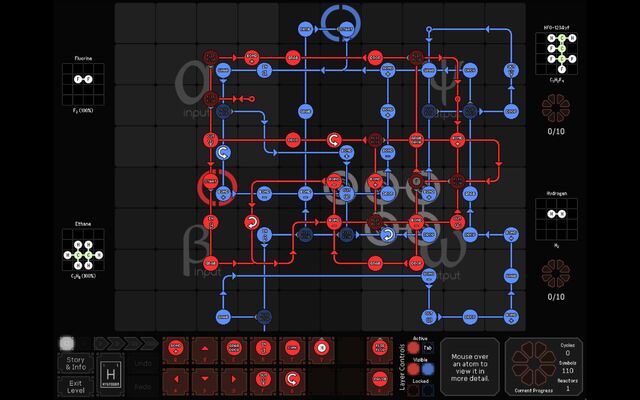The width and height of the screenshot is (640, 400).
Task: Click the Tab layer switch button
Action: click(x=427, y=348)
